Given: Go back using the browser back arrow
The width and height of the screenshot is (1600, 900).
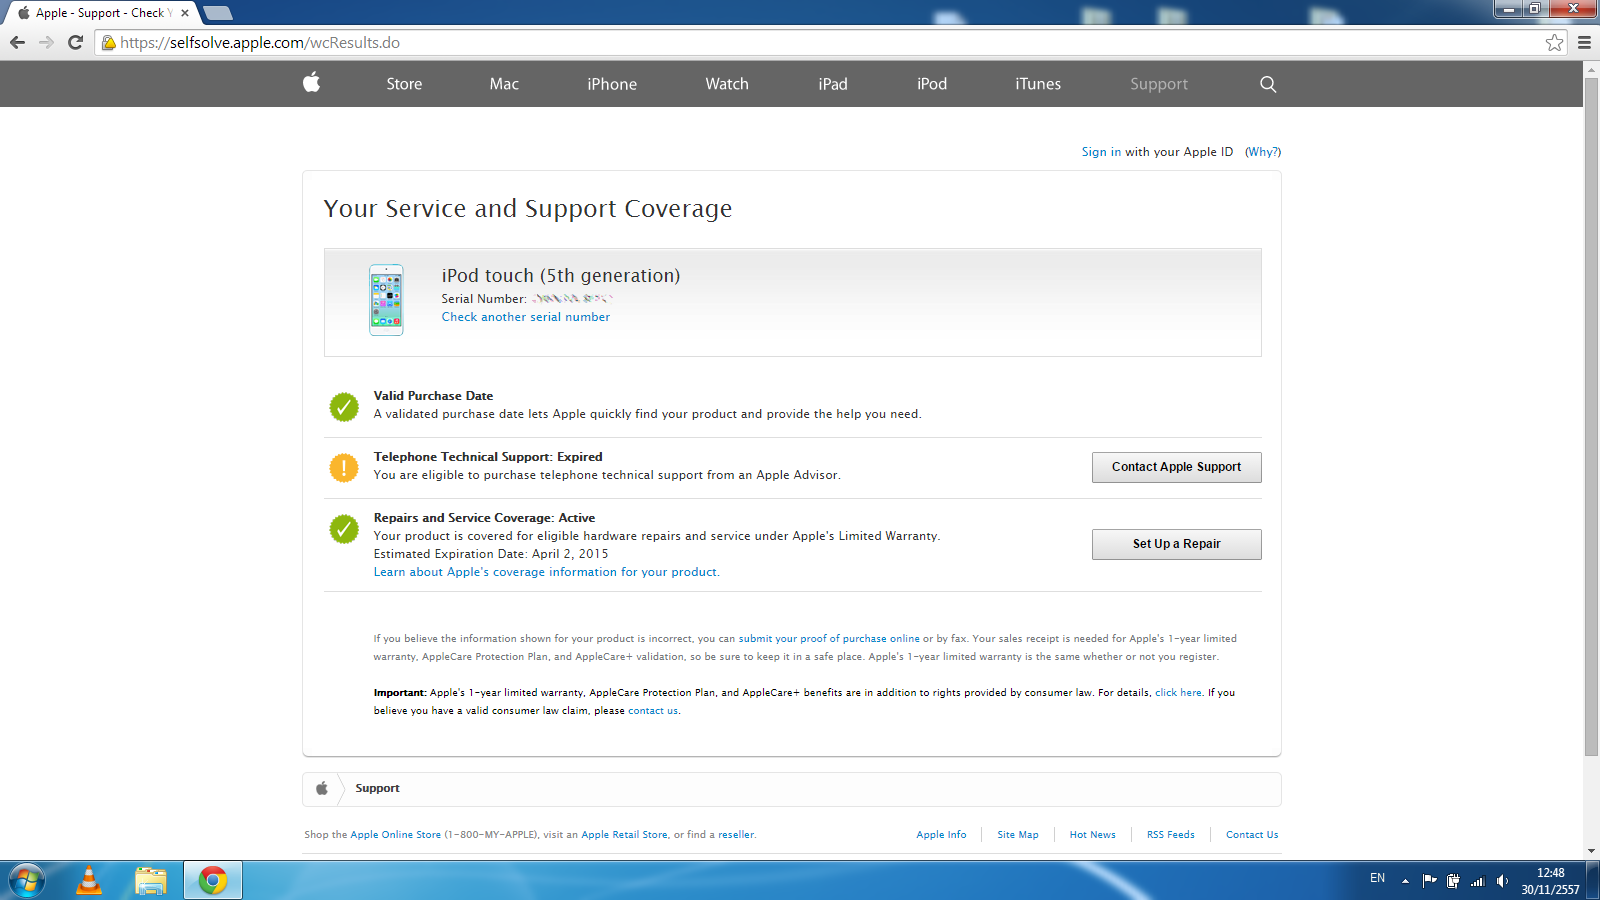Looking at the screenshot, I should 17,42.
